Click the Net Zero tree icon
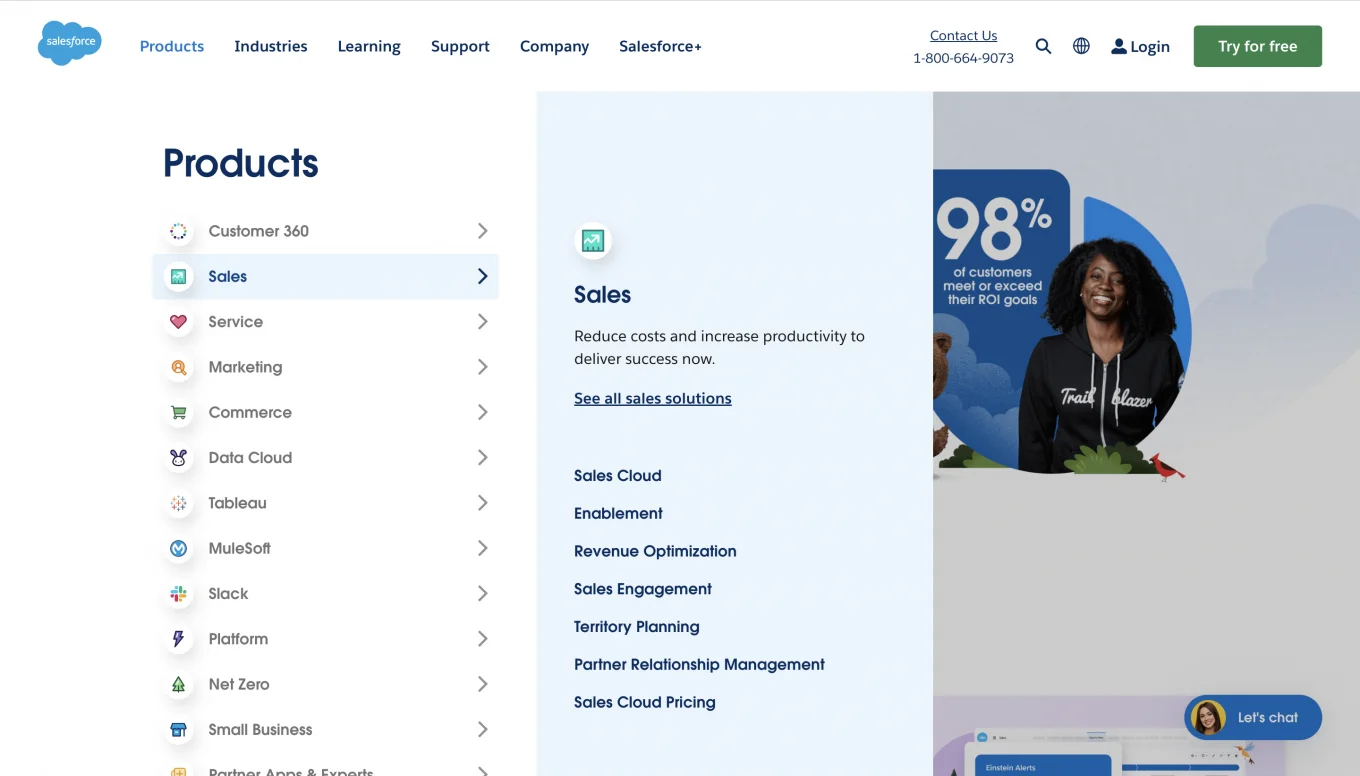This screenshot has height=776, width=1360. pyautogui.click(x=178, y=684)
